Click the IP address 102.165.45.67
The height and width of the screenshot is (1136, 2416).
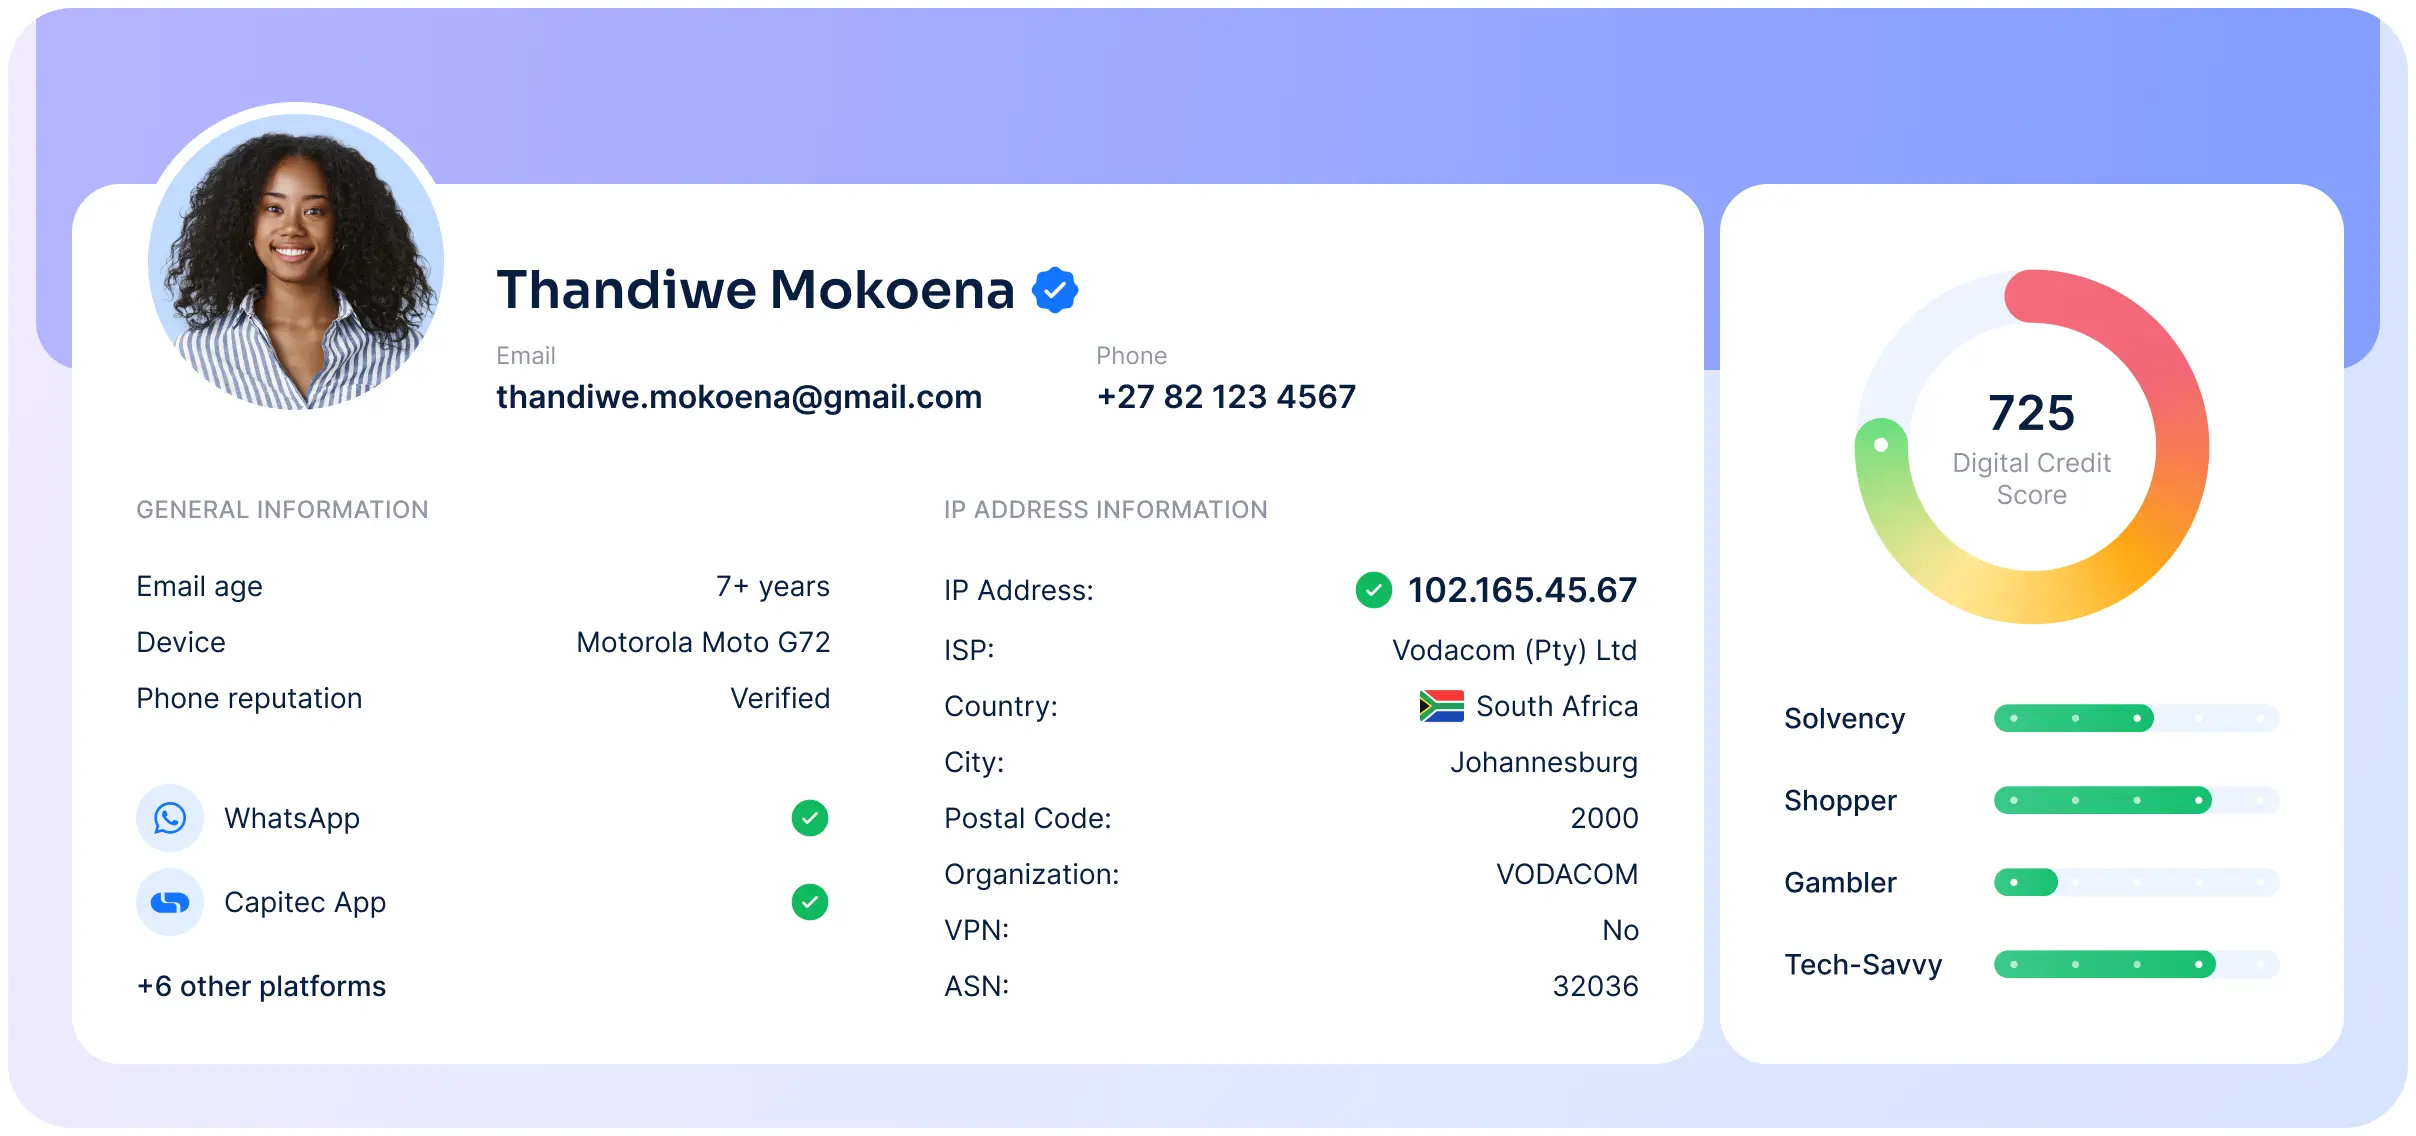[1522, 590]
